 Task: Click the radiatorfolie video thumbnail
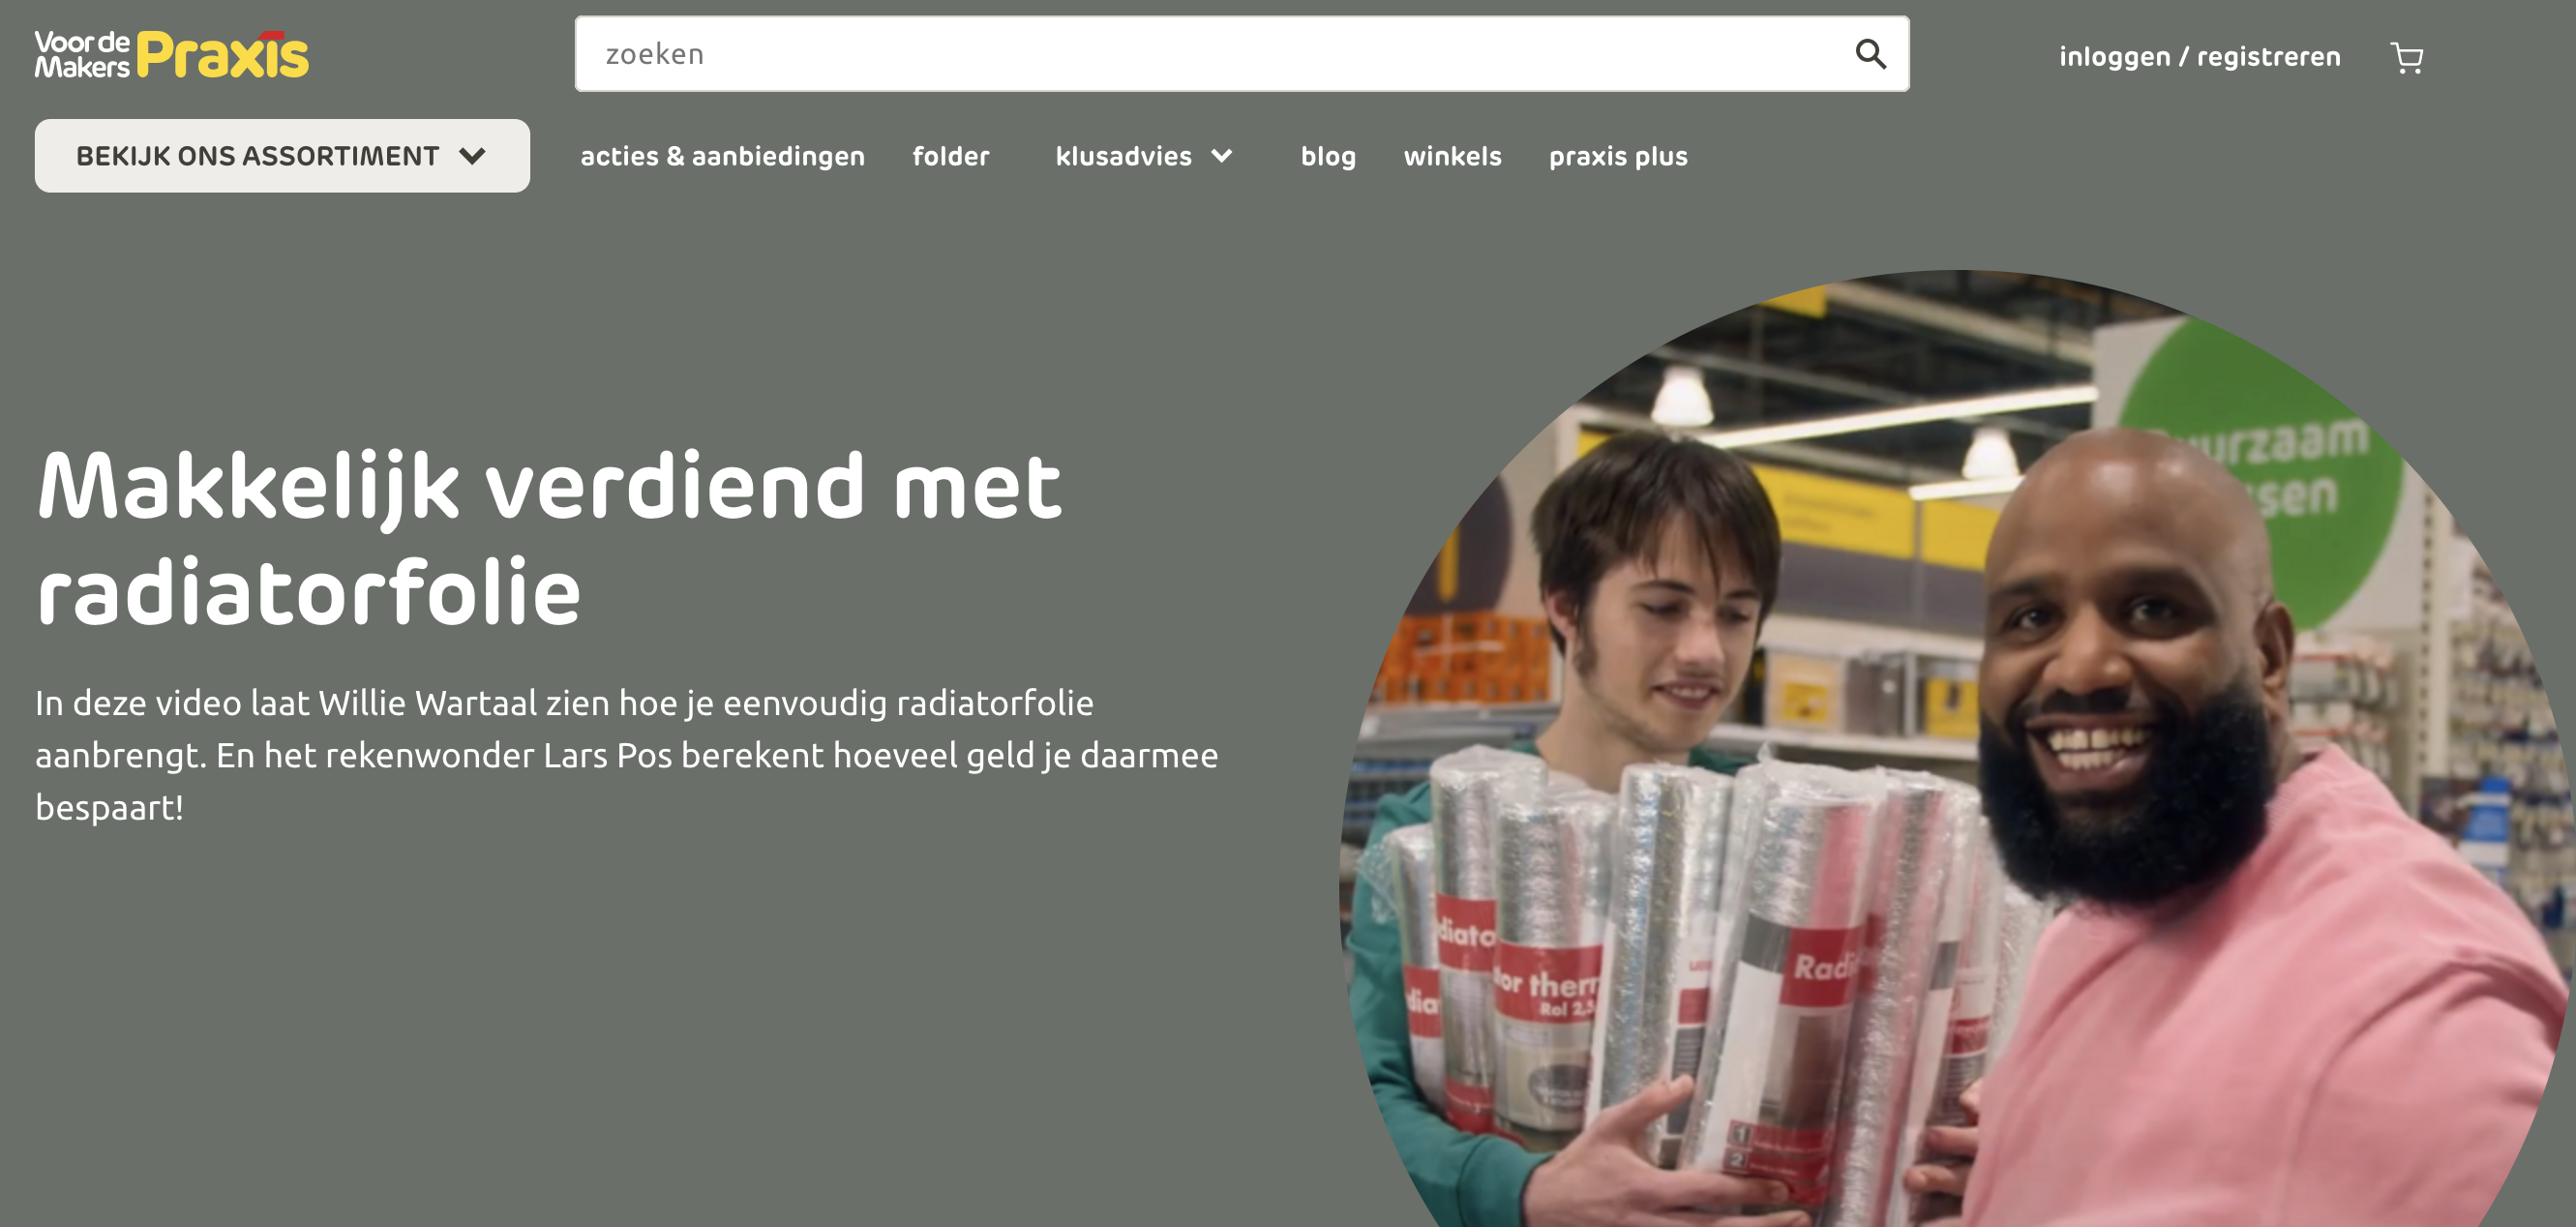coord(1955,748)
